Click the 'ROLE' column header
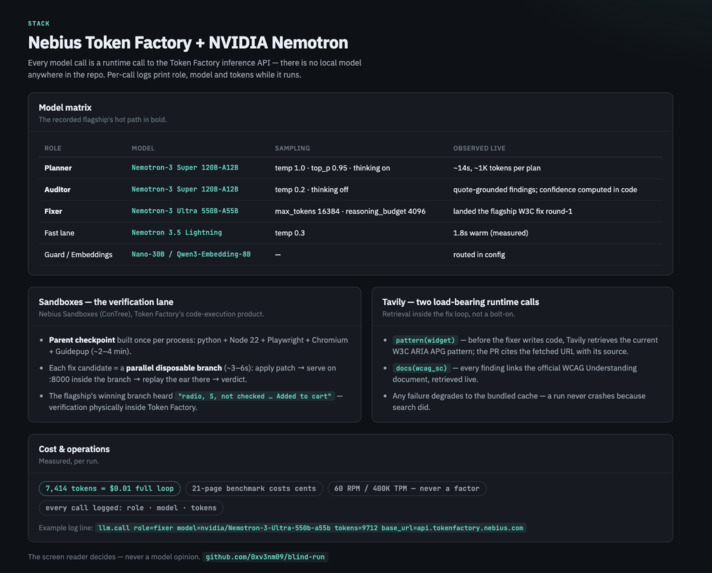This screenshot has height=573, width=712. coord(53,148)
